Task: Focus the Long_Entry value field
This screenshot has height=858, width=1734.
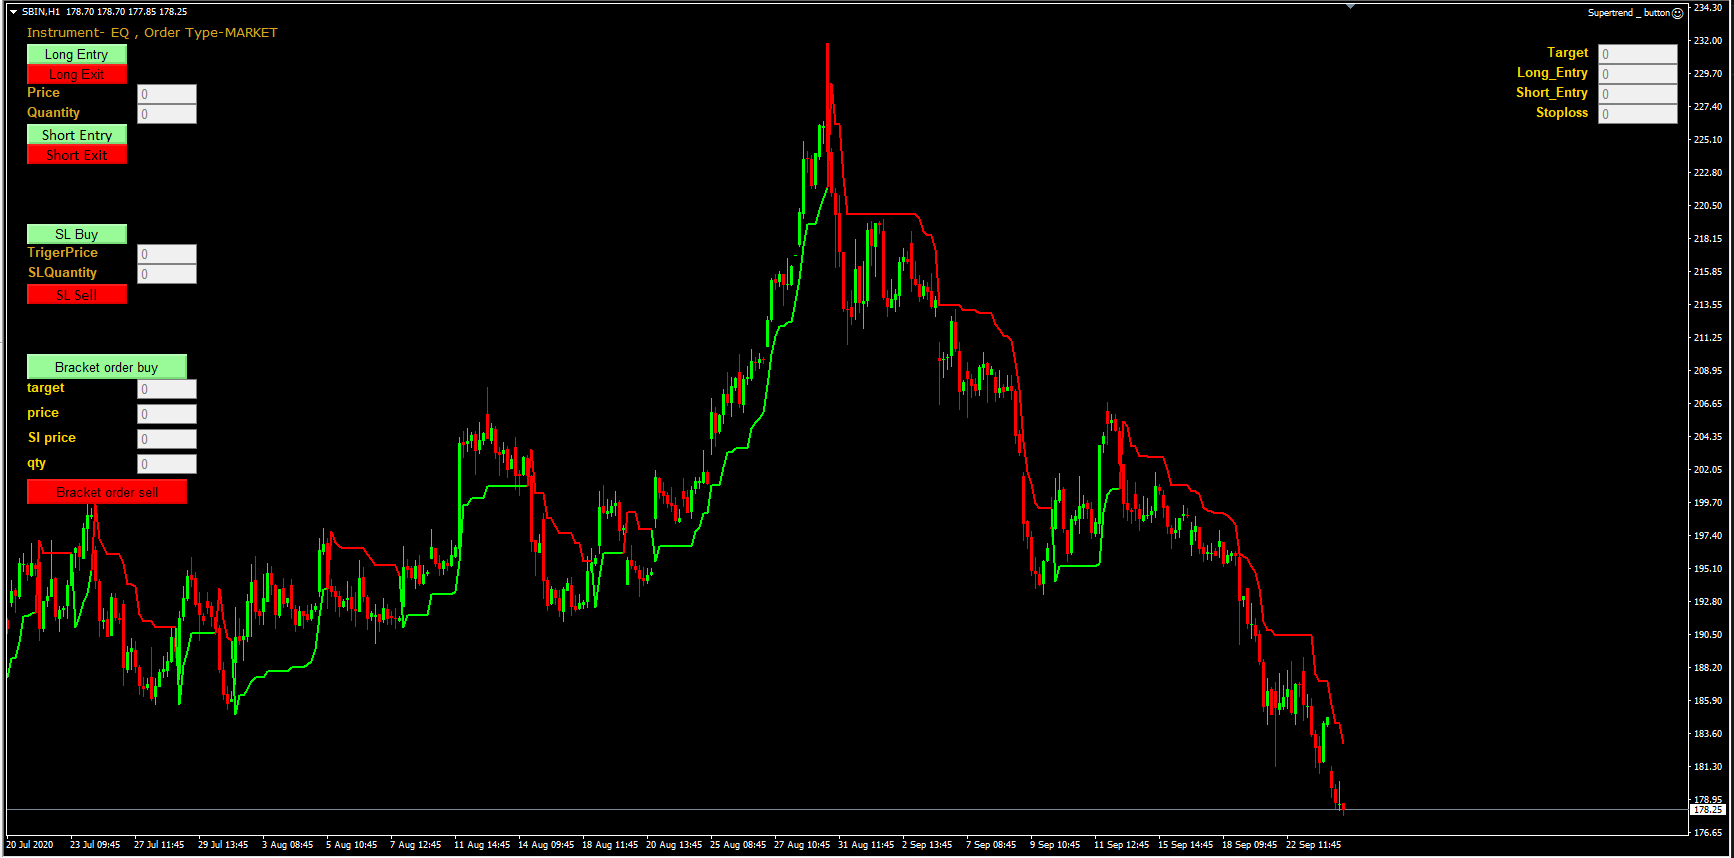Action: point(1638,74)
